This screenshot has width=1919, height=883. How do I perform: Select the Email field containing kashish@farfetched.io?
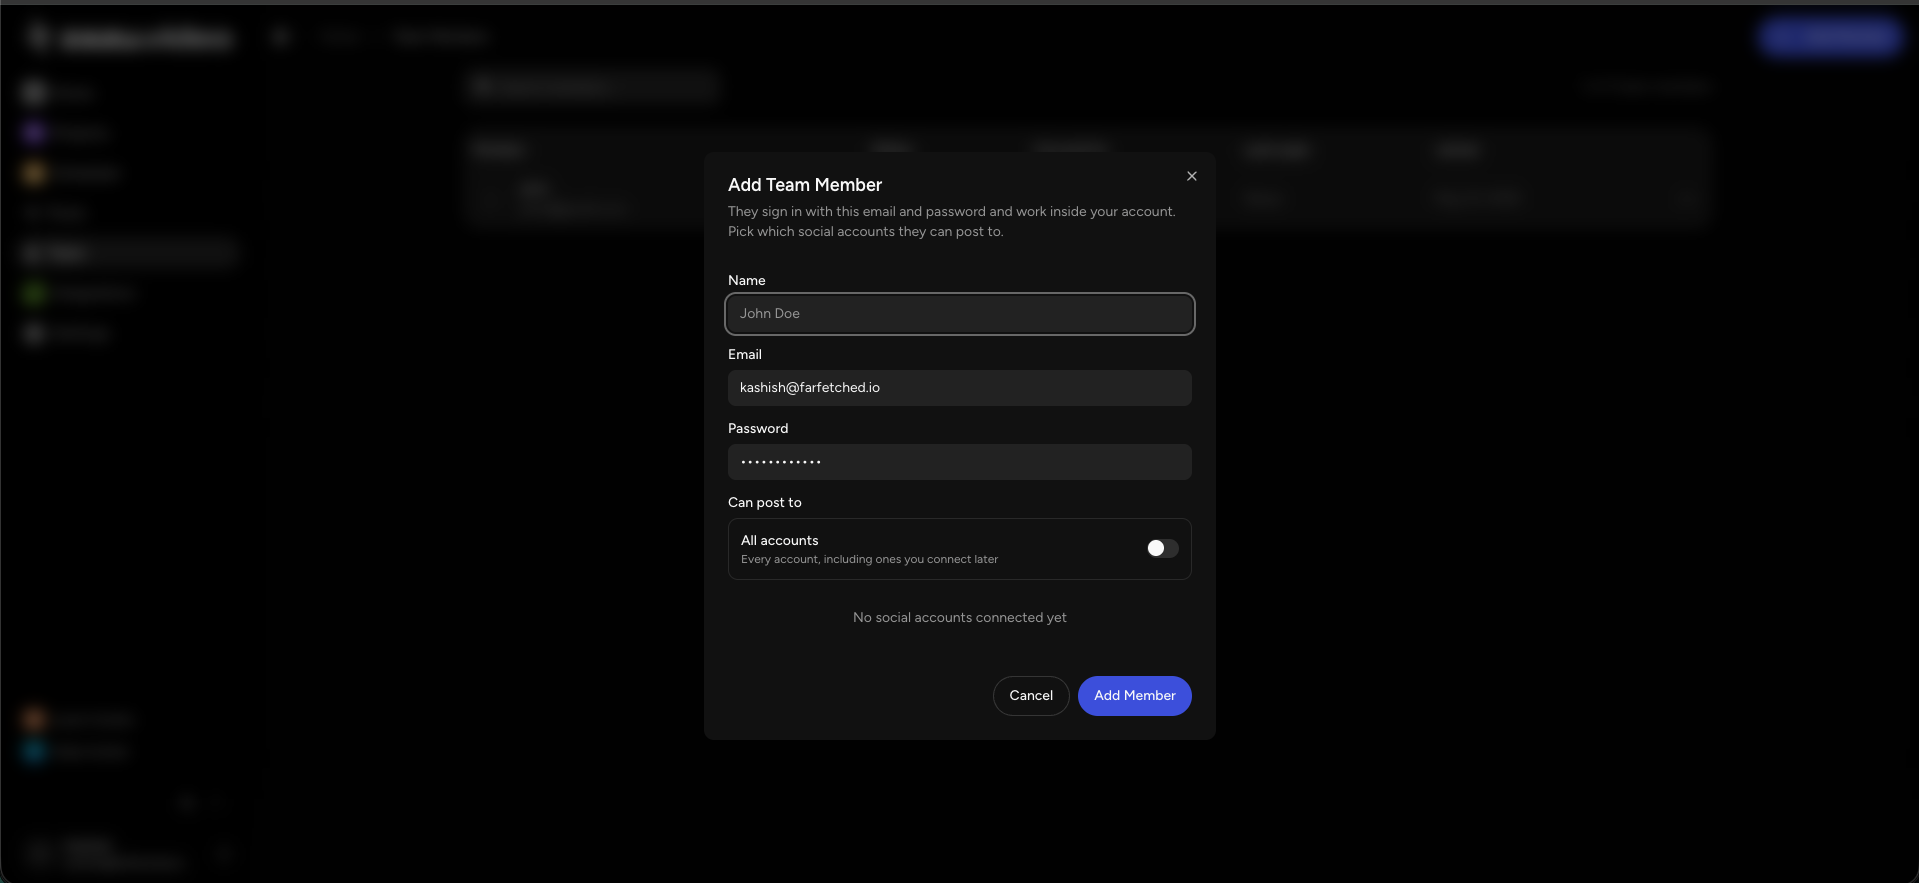click(959, 388)
